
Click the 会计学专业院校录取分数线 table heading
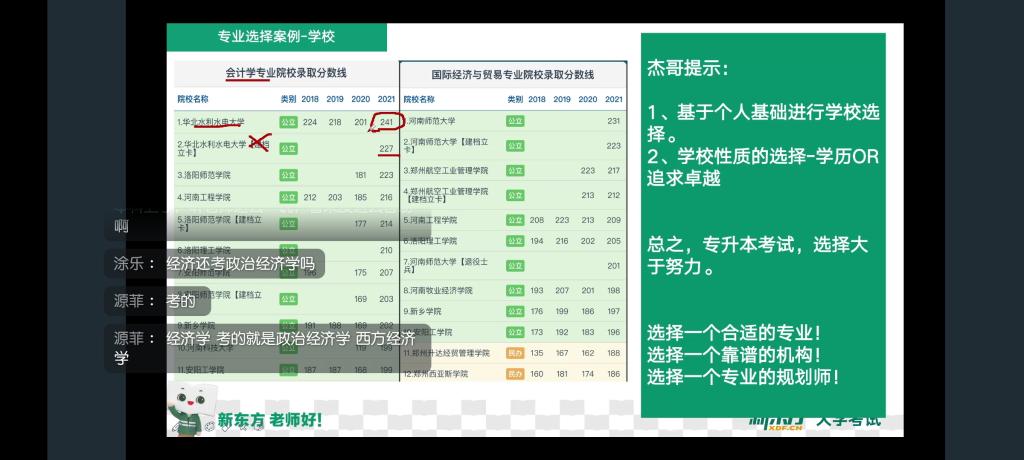click(x=286, y=73)
